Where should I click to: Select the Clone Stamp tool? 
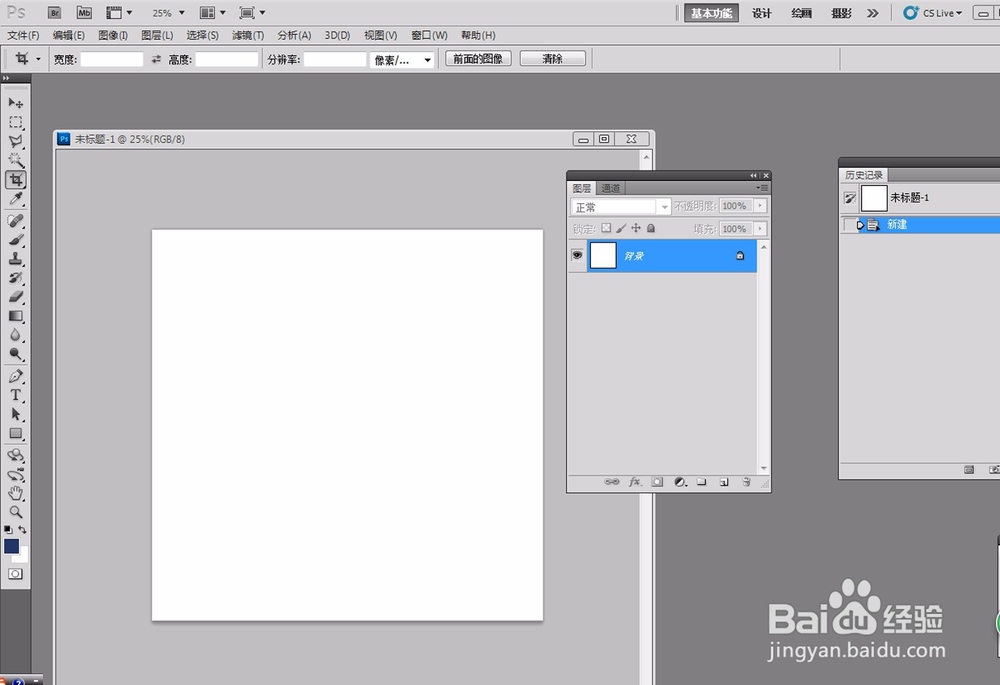[15, 259]
